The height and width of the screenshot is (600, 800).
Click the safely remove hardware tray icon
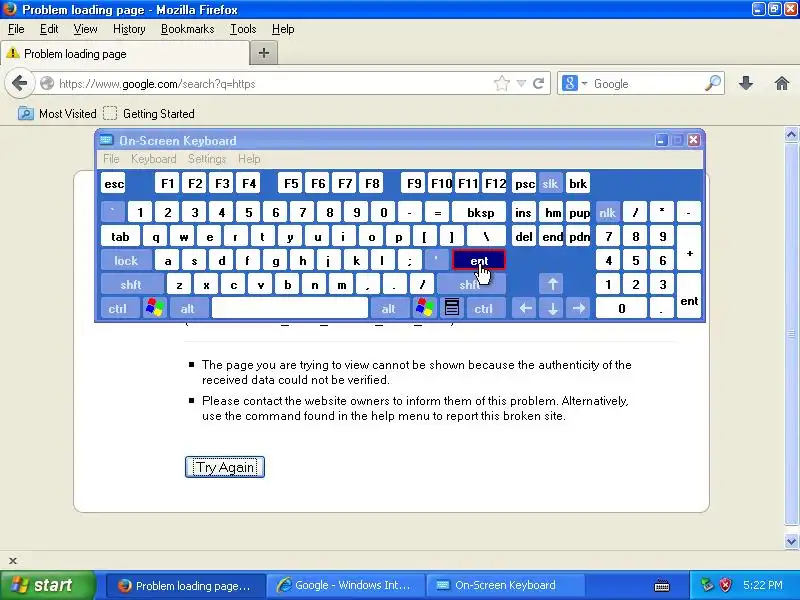(707, 585)
